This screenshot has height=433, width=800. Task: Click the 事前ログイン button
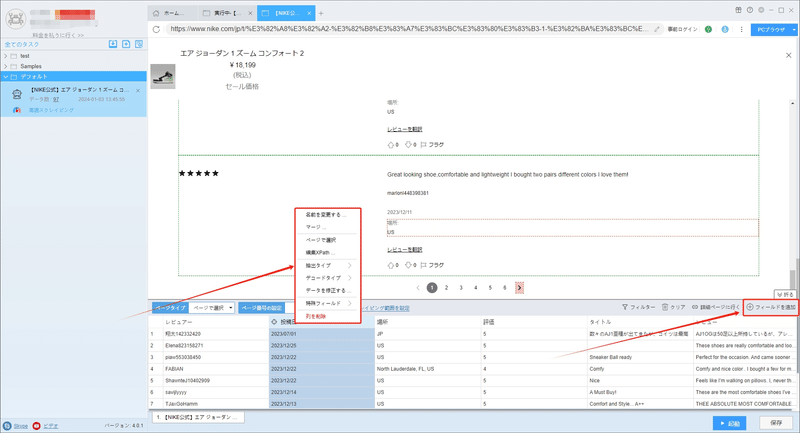pos(682,29)
